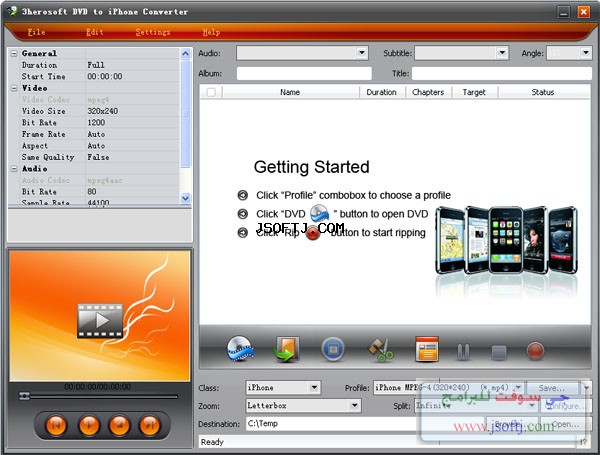Start ripping with the red Rip button

(x=535, y=351)
